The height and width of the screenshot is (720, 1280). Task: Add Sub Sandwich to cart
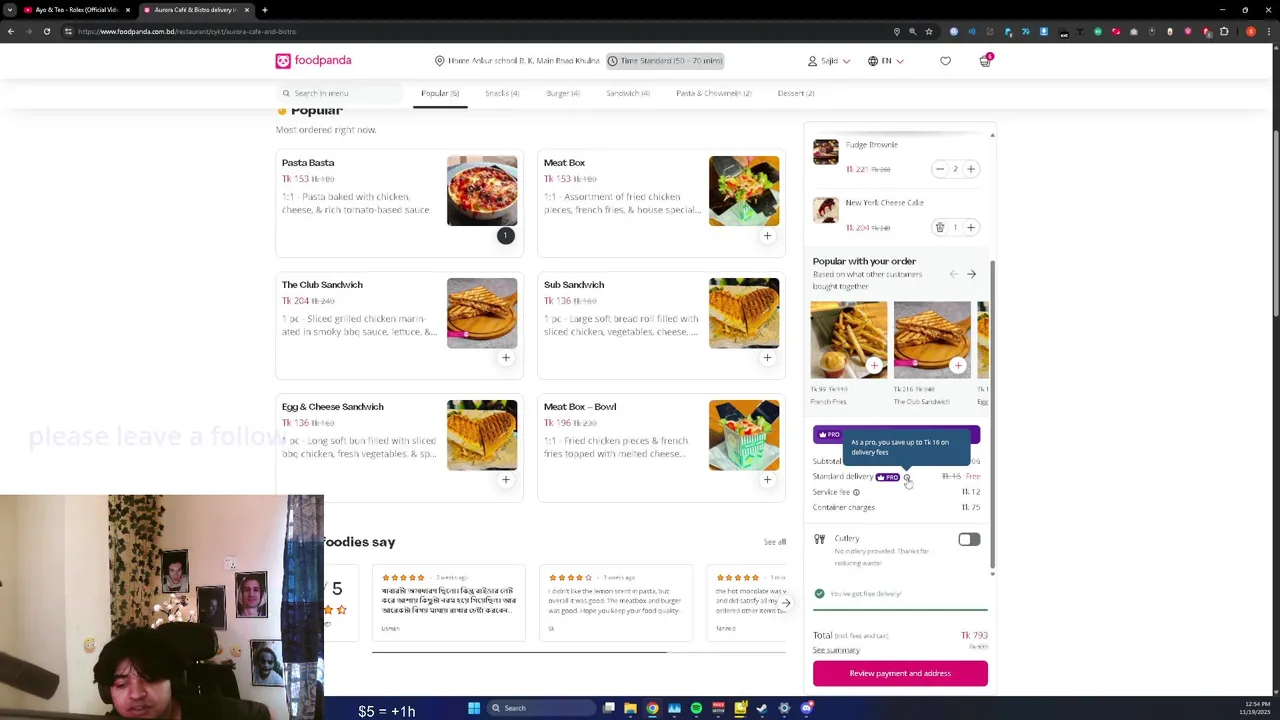point(767,358)
